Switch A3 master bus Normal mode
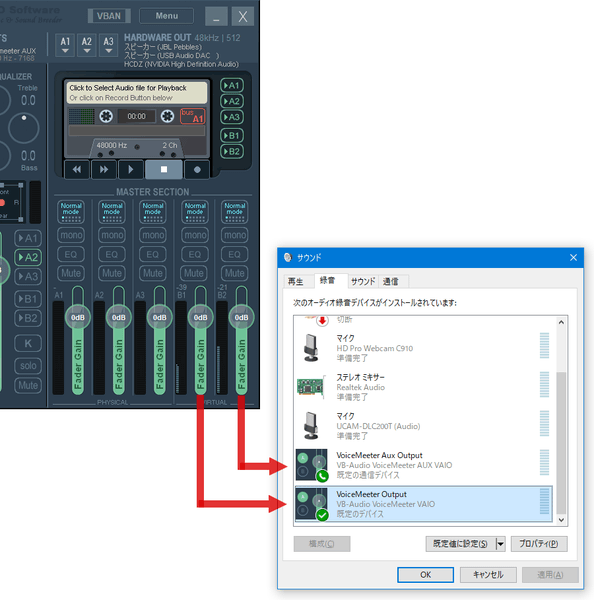The image size is (594, 600). (x=153, y=212)
